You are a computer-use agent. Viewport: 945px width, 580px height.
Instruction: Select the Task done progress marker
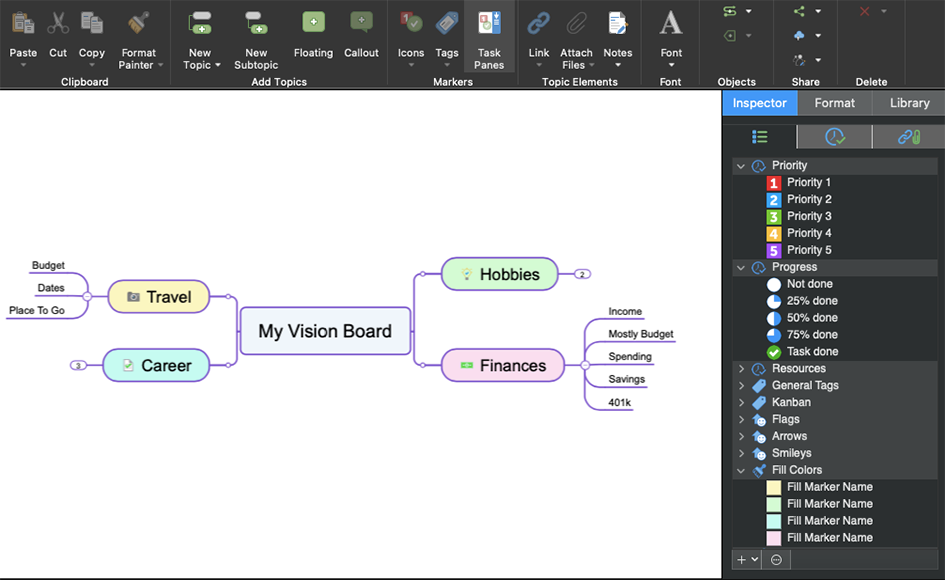773,352
